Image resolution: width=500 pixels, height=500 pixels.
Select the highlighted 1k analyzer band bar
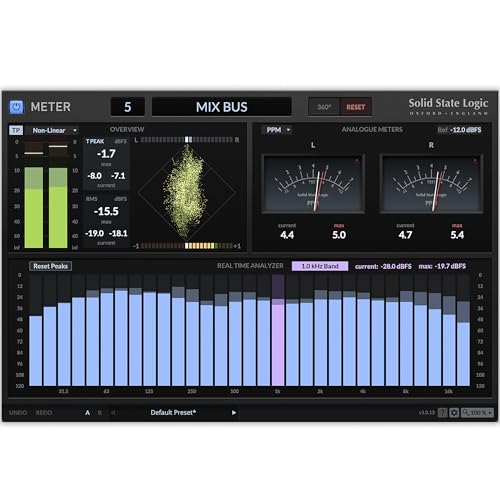278,330
